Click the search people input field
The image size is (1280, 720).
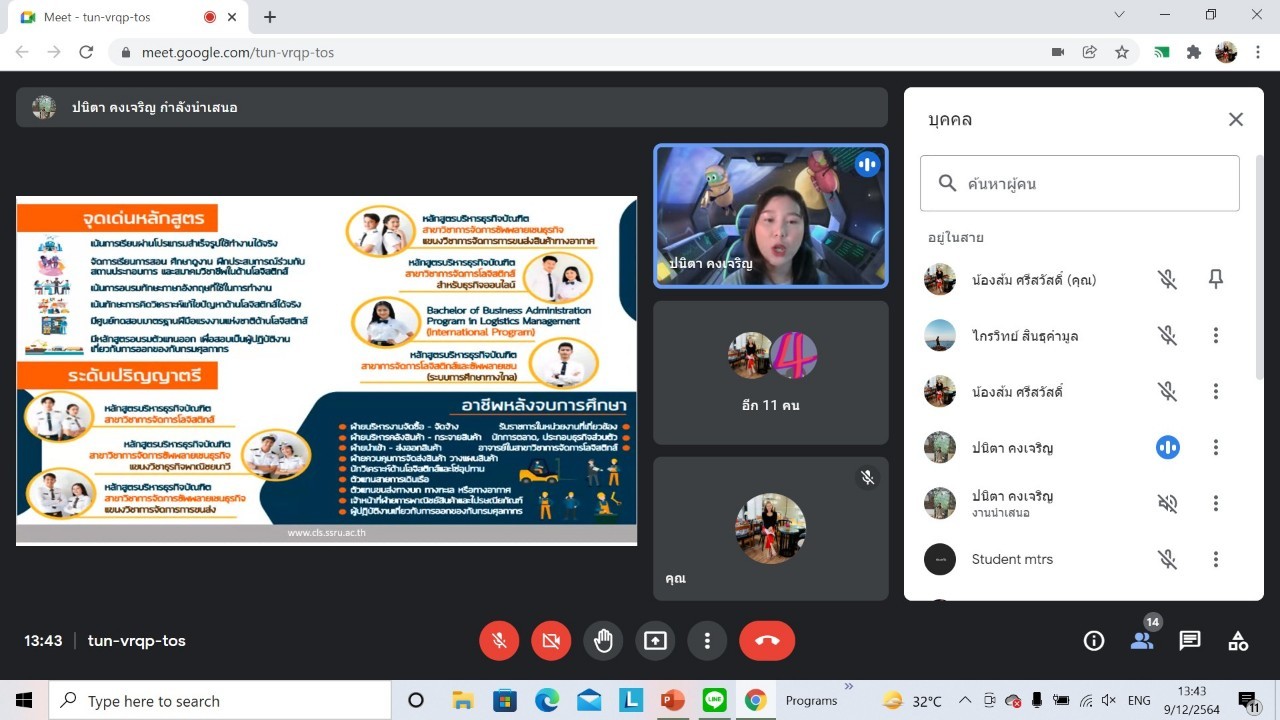1080,183
